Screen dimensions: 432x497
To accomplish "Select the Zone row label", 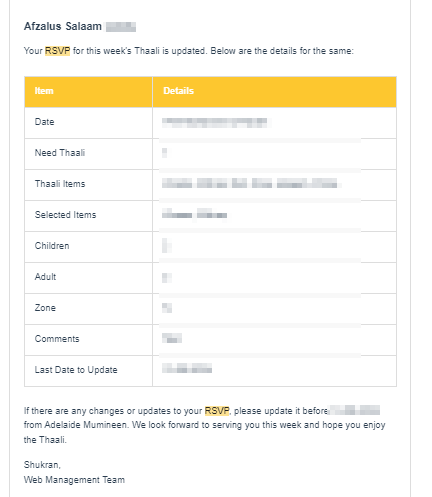I will [45, 308].
